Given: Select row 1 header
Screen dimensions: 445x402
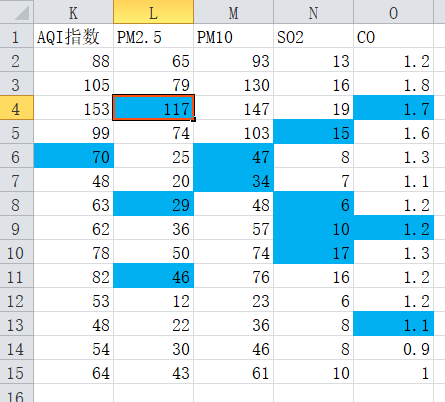Looking at the screenshot, I should 17,36.
